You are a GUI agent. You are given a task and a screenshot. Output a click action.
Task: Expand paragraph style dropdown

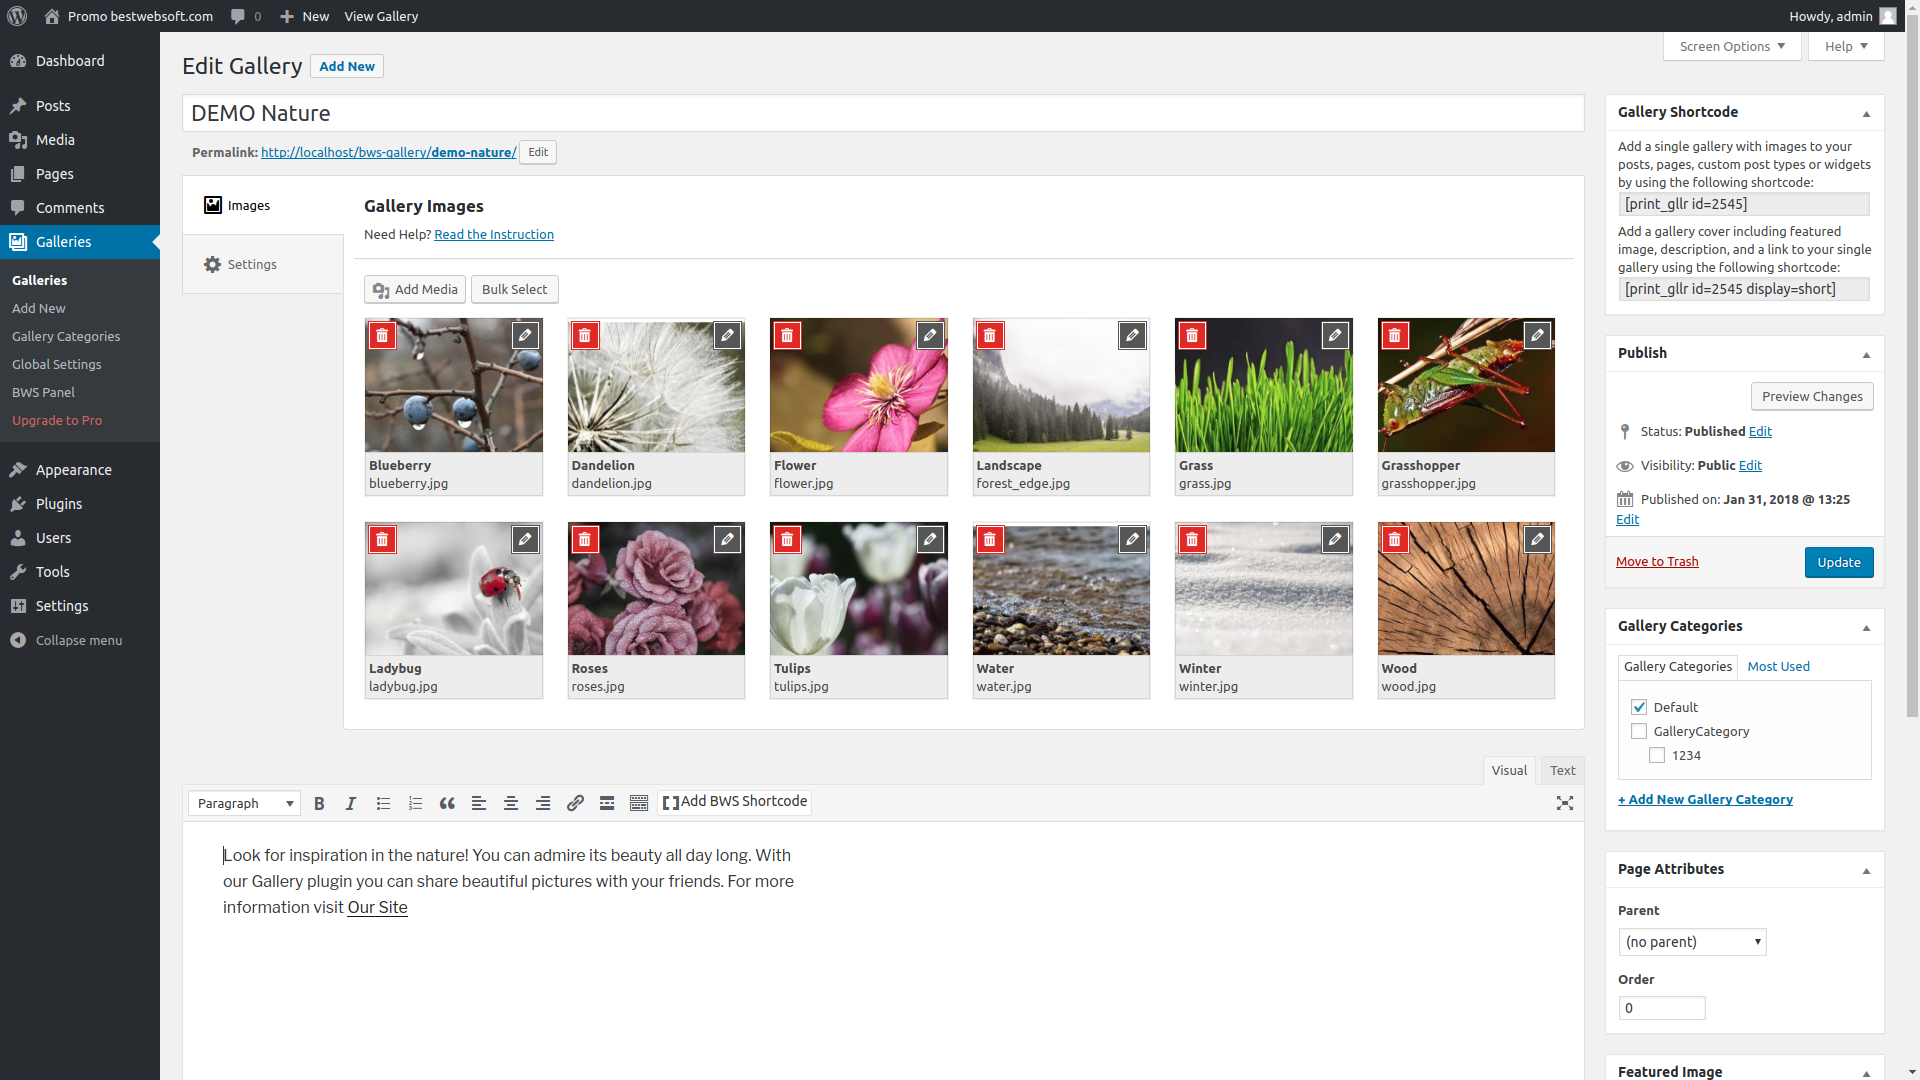[x=289, y=803]
